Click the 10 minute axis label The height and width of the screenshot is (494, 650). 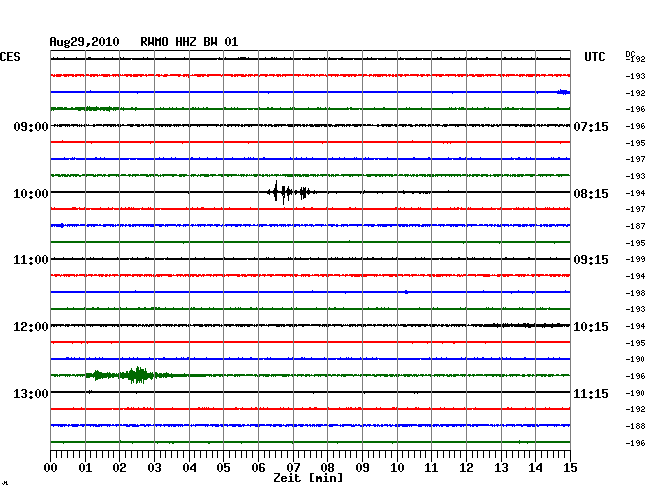(397, 468)
